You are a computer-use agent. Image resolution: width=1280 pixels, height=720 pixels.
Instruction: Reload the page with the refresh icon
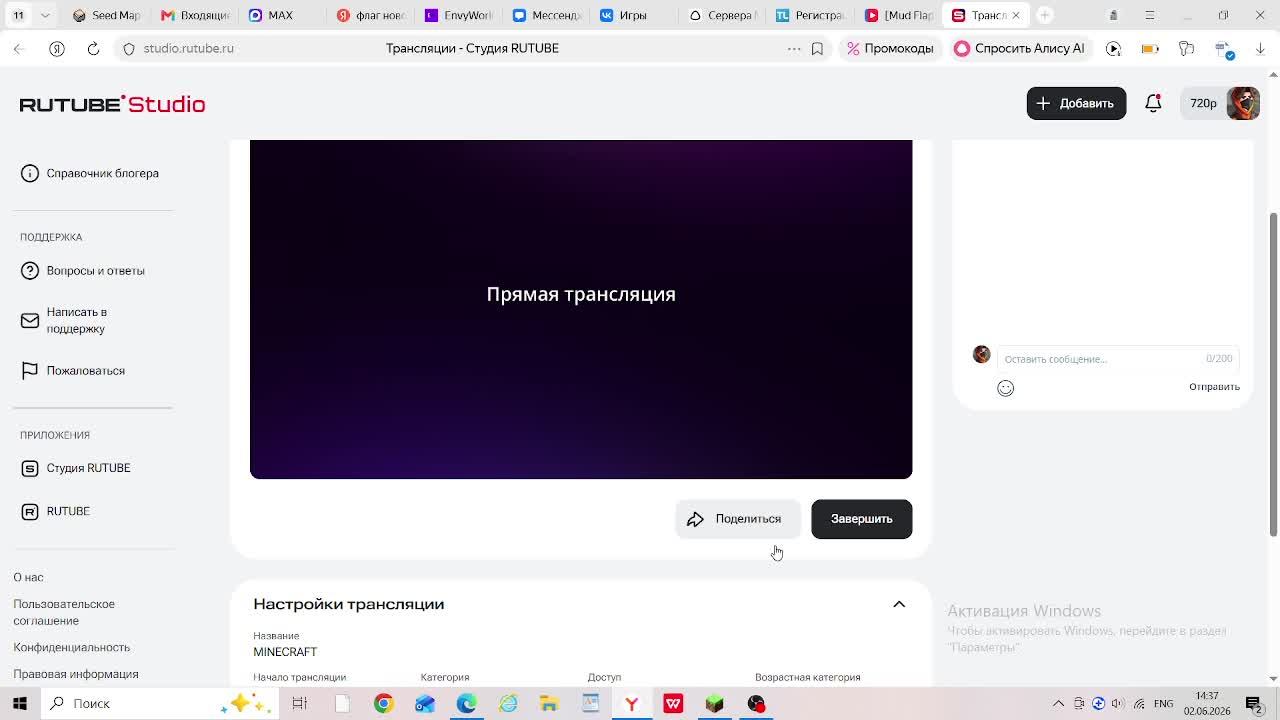coord(93,48)
